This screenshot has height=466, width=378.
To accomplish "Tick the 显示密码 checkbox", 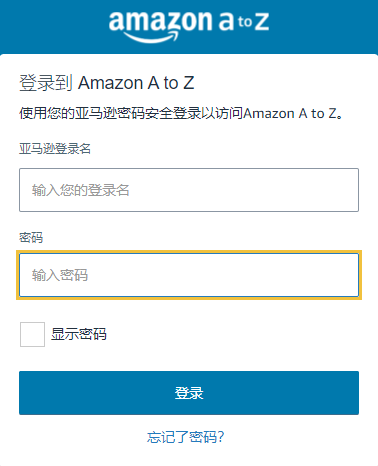I will tap(32, 334).
